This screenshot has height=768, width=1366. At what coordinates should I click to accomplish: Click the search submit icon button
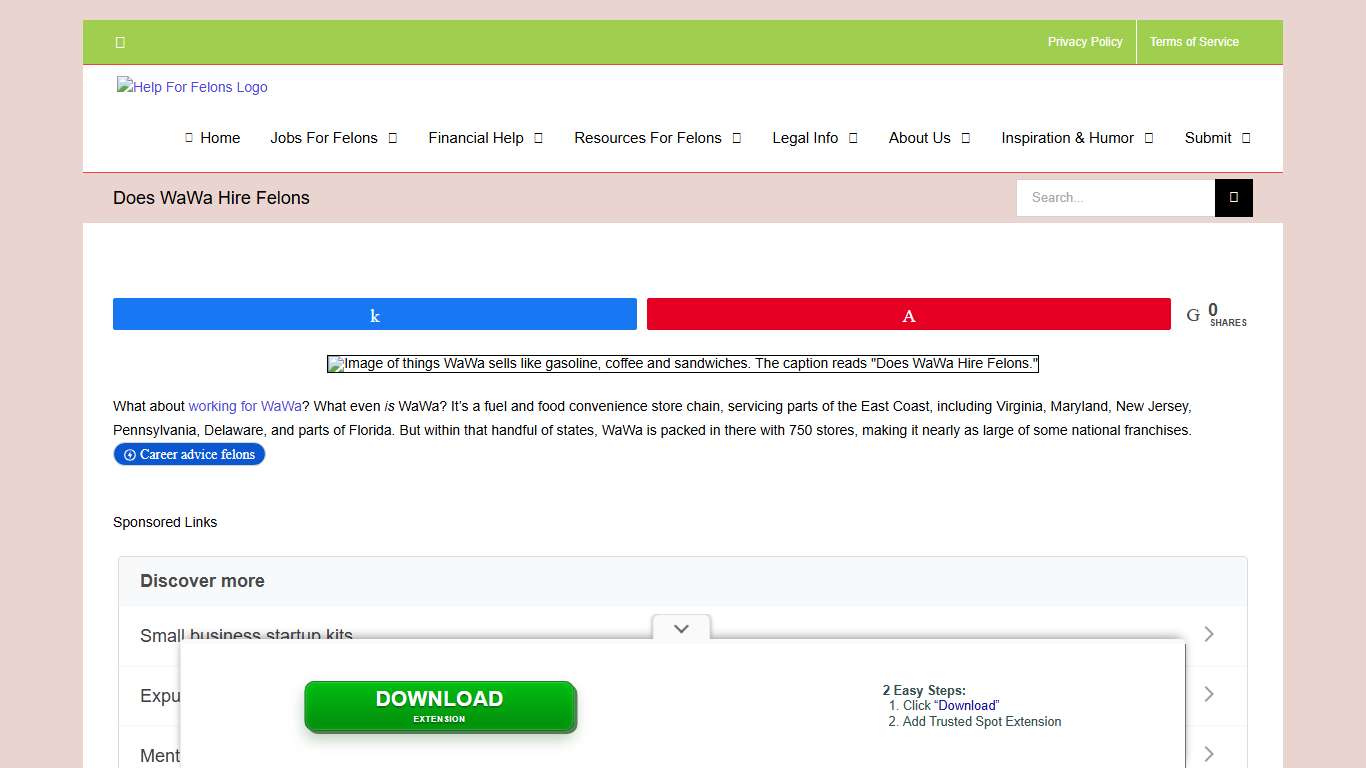pyautogui.click(x=1233, y=198)
